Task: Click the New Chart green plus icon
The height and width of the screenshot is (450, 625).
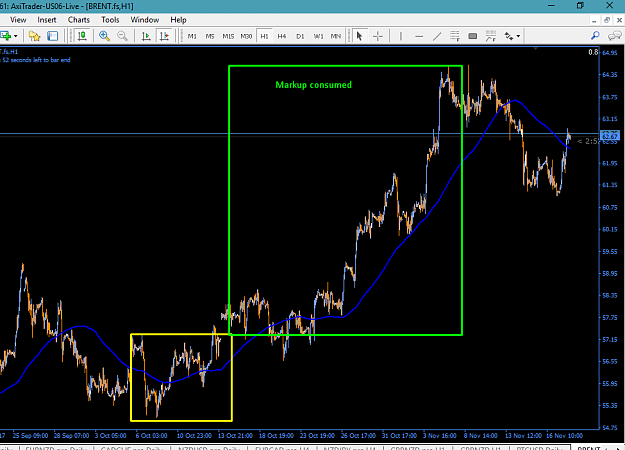Action: tap(6, 36)
